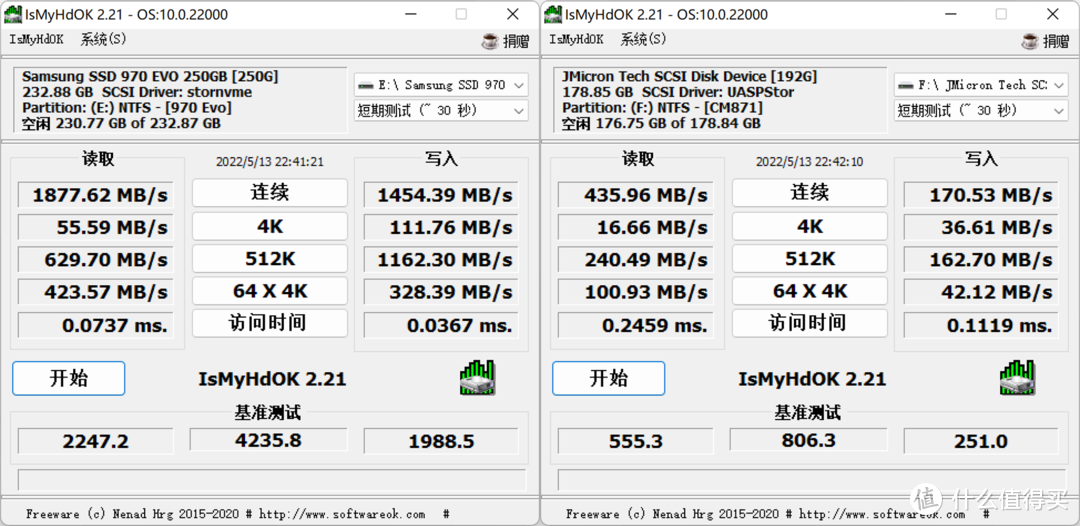
Task: Open the IsMyHdOK menu in left window
Action: click(36, 39)
